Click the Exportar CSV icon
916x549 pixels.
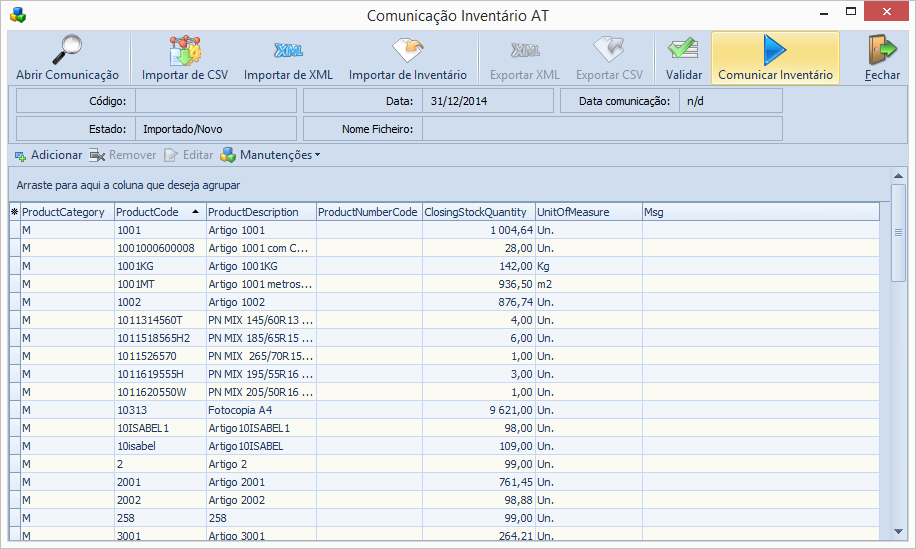click(x=609, y=50)
